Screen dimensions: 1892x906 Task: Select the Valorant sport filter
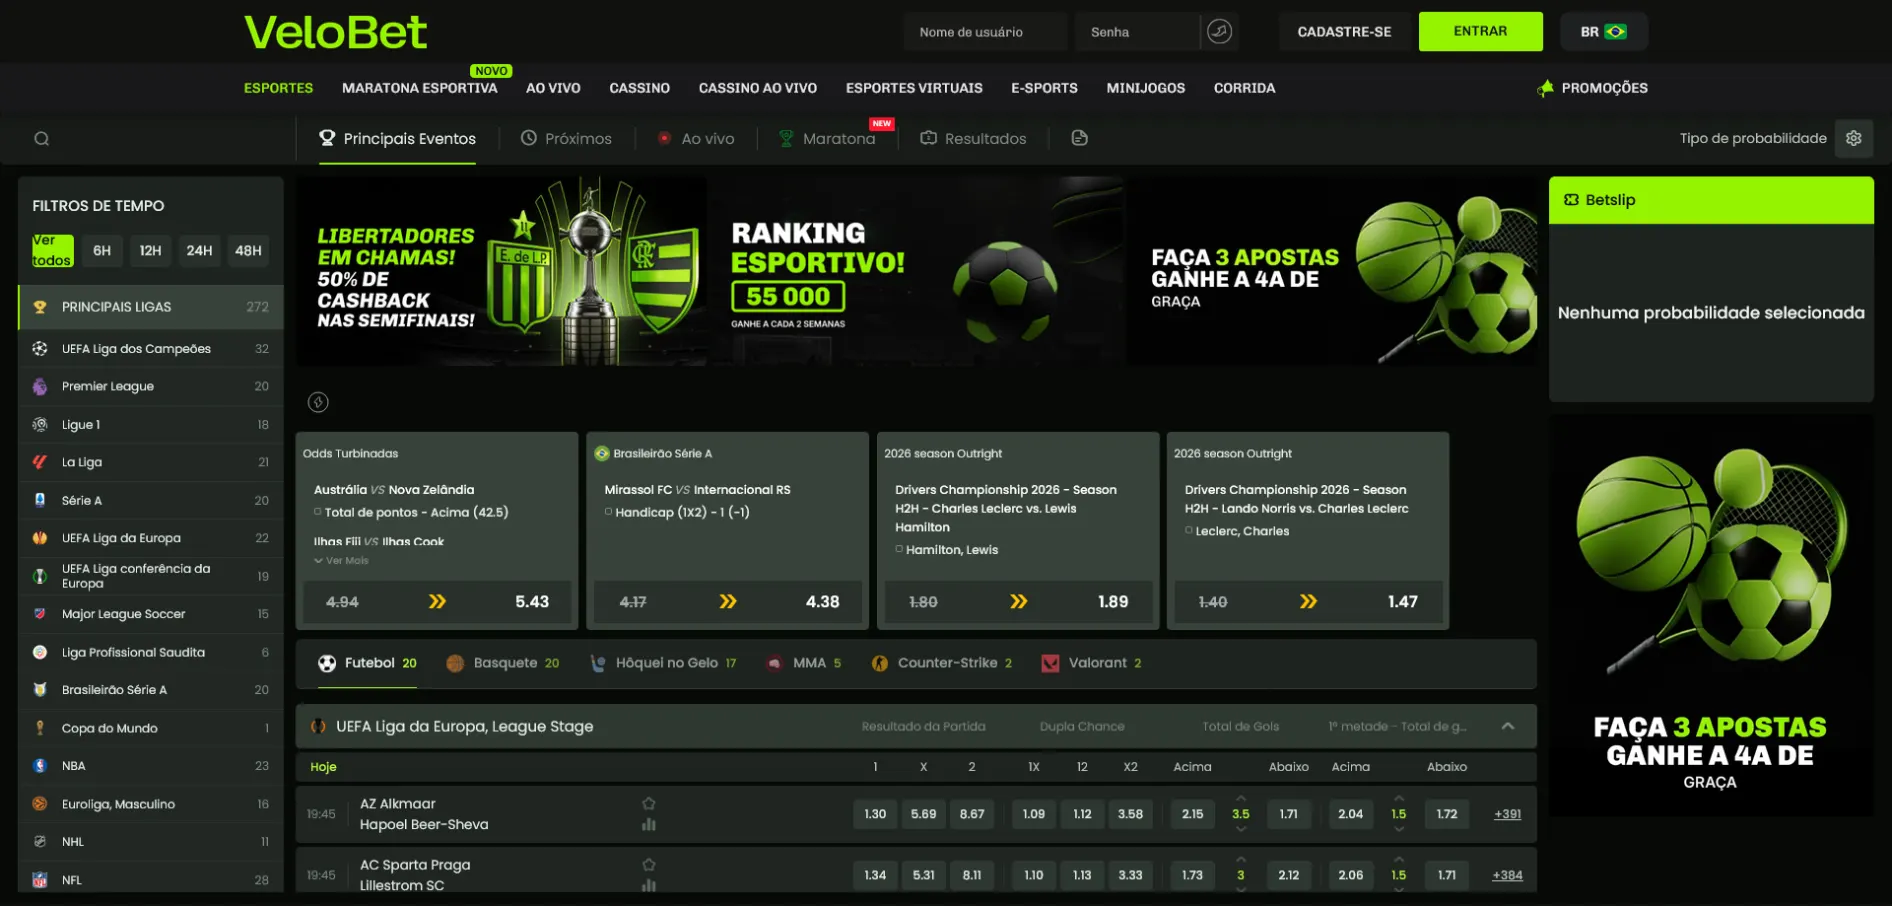pos(1091,663)
